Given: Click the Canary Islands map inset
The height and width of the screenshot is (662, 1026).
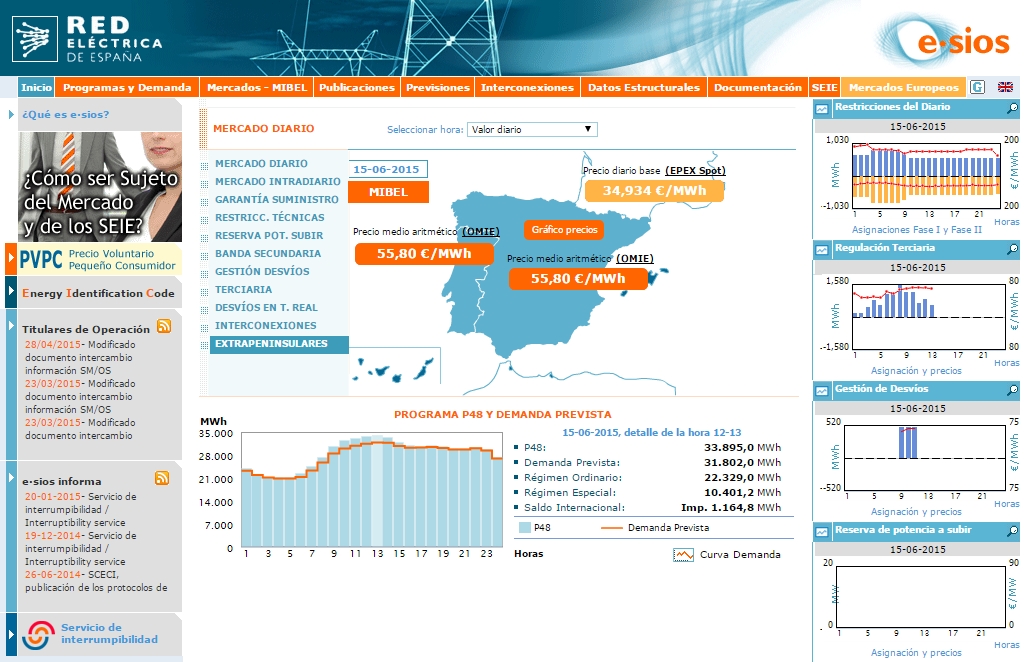Looking at the screenshot, I should pos(395,366).
